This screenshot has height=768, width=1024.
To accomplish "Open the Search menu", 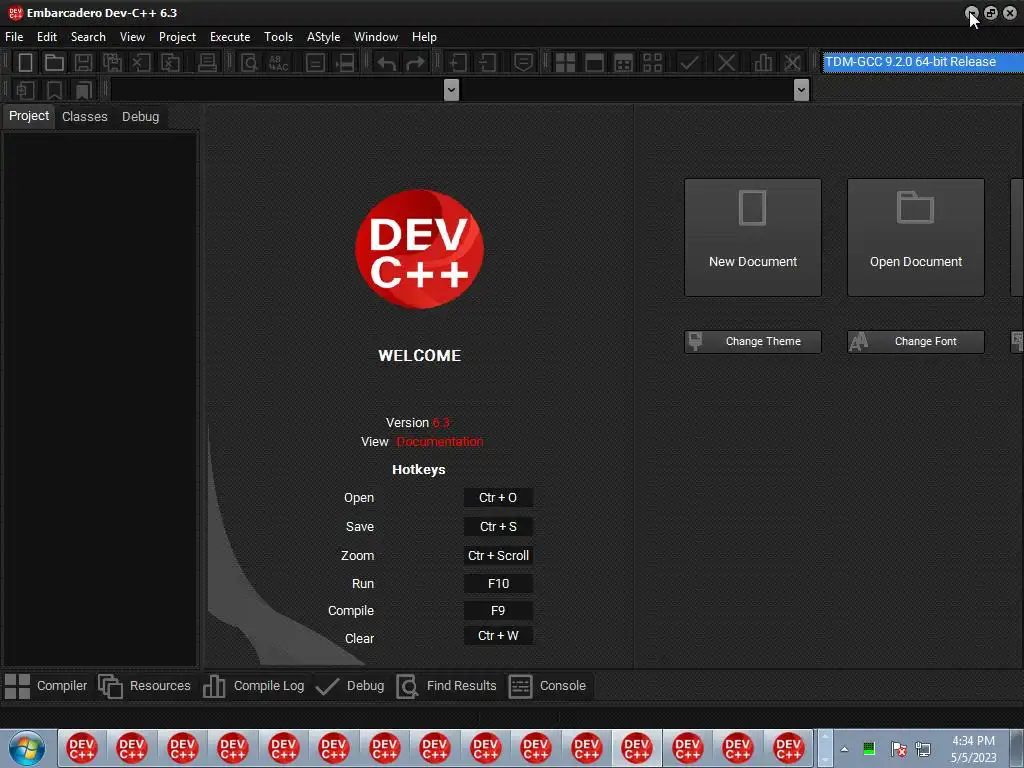I will (x=88, y=37).
